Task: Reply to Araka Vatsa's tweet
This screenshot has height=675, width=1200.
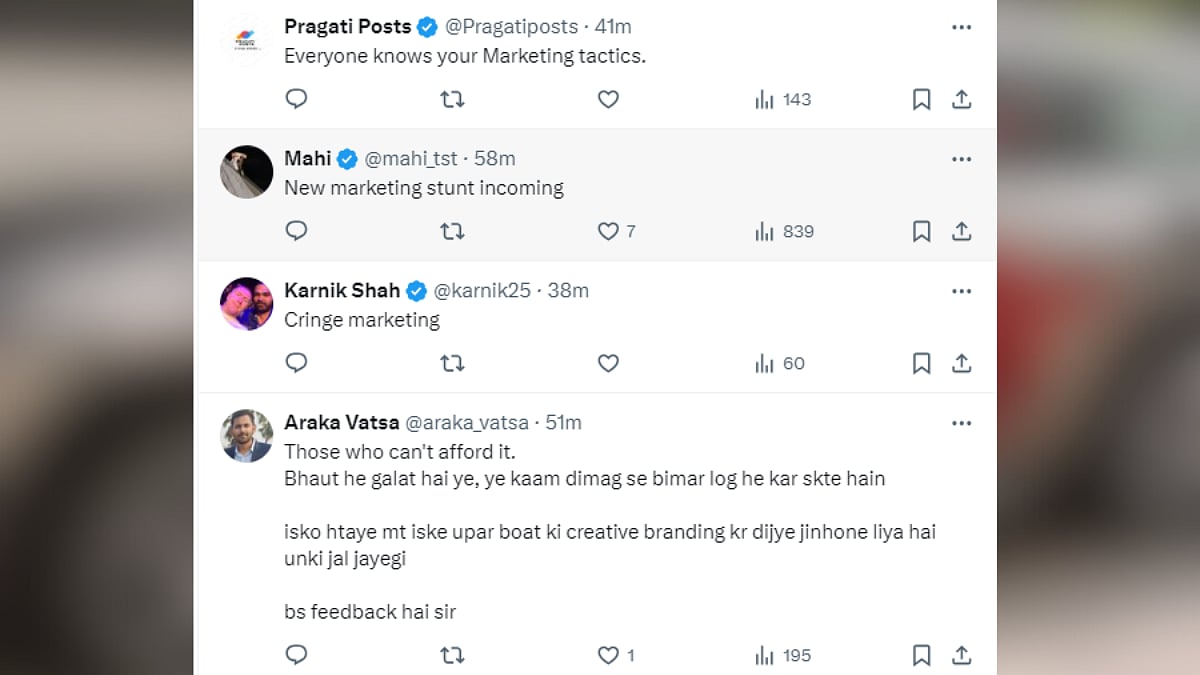Action: (x=296, y=655)
